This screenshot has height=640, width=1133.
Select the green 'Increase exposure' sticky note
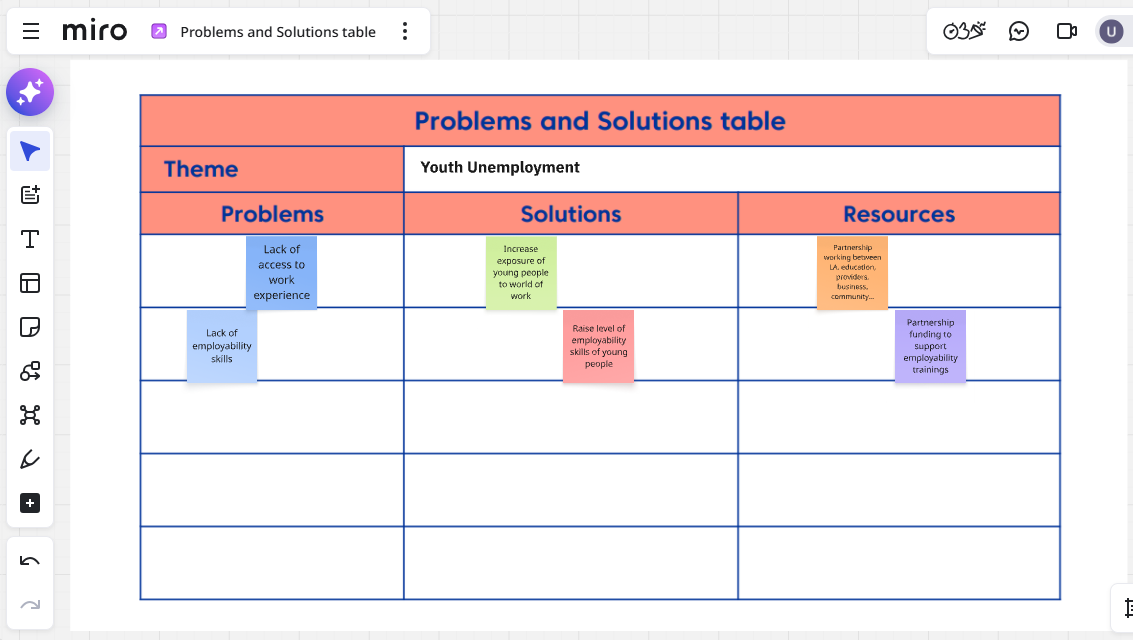click(521, 272)
